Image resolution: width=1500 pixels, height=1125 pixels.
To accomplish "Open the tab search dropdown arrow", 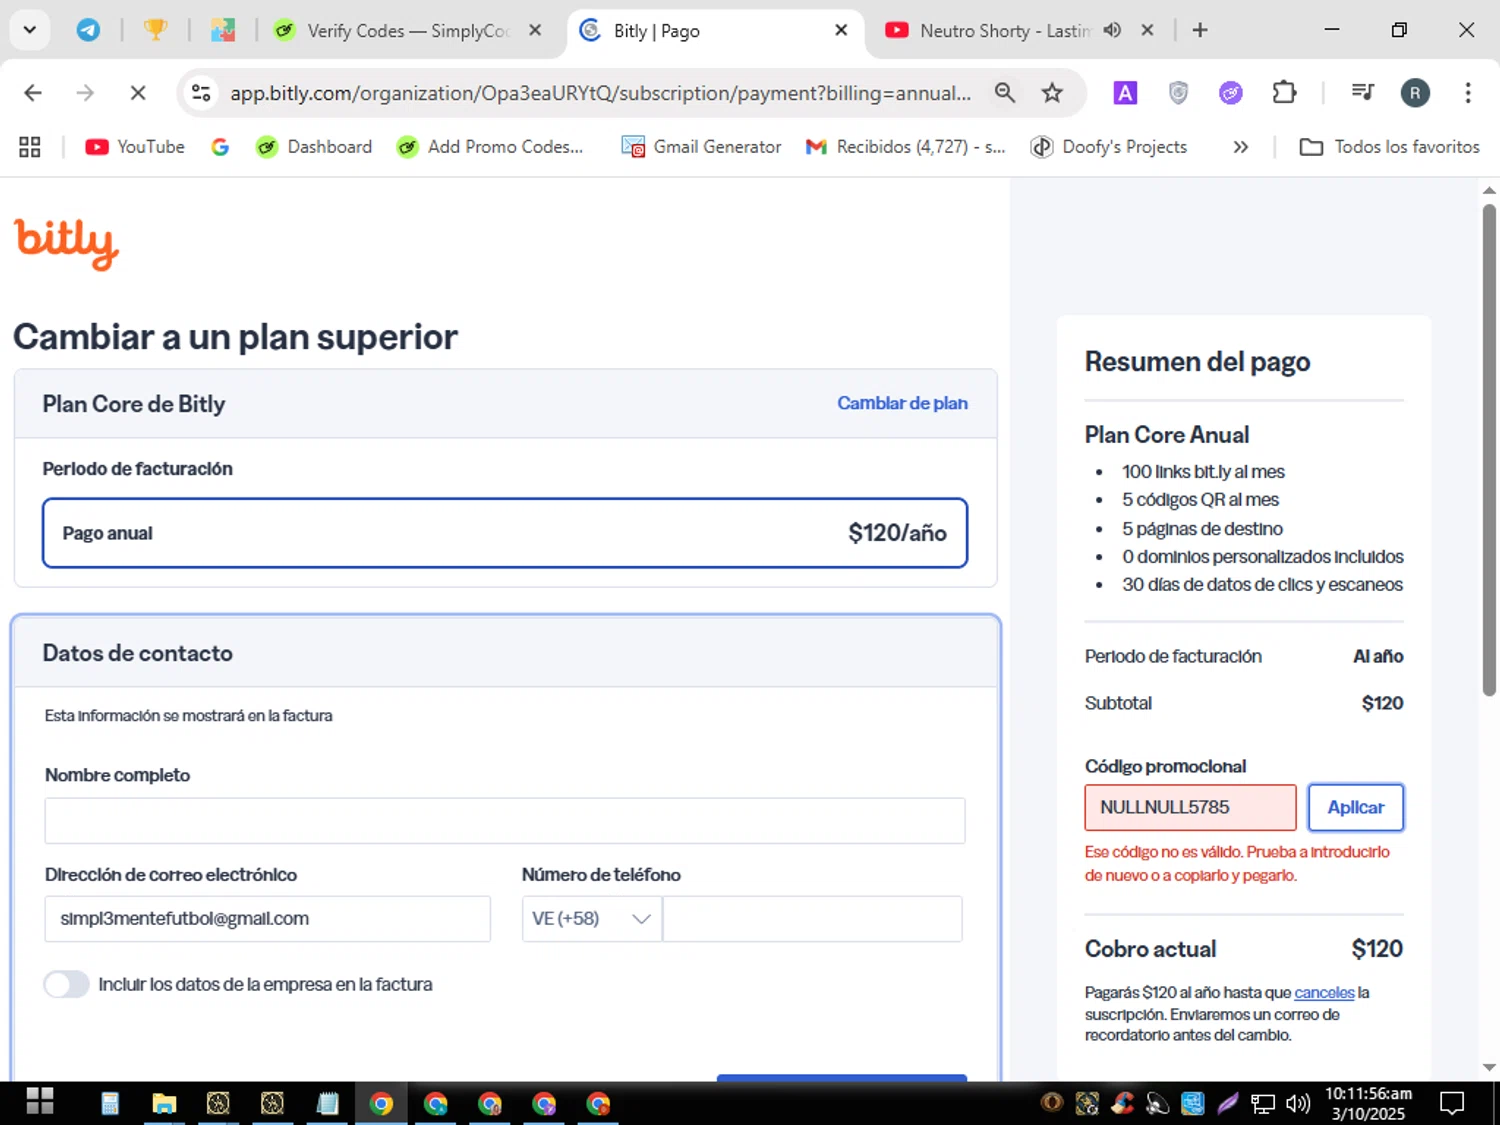I will [x=29, y=30].
